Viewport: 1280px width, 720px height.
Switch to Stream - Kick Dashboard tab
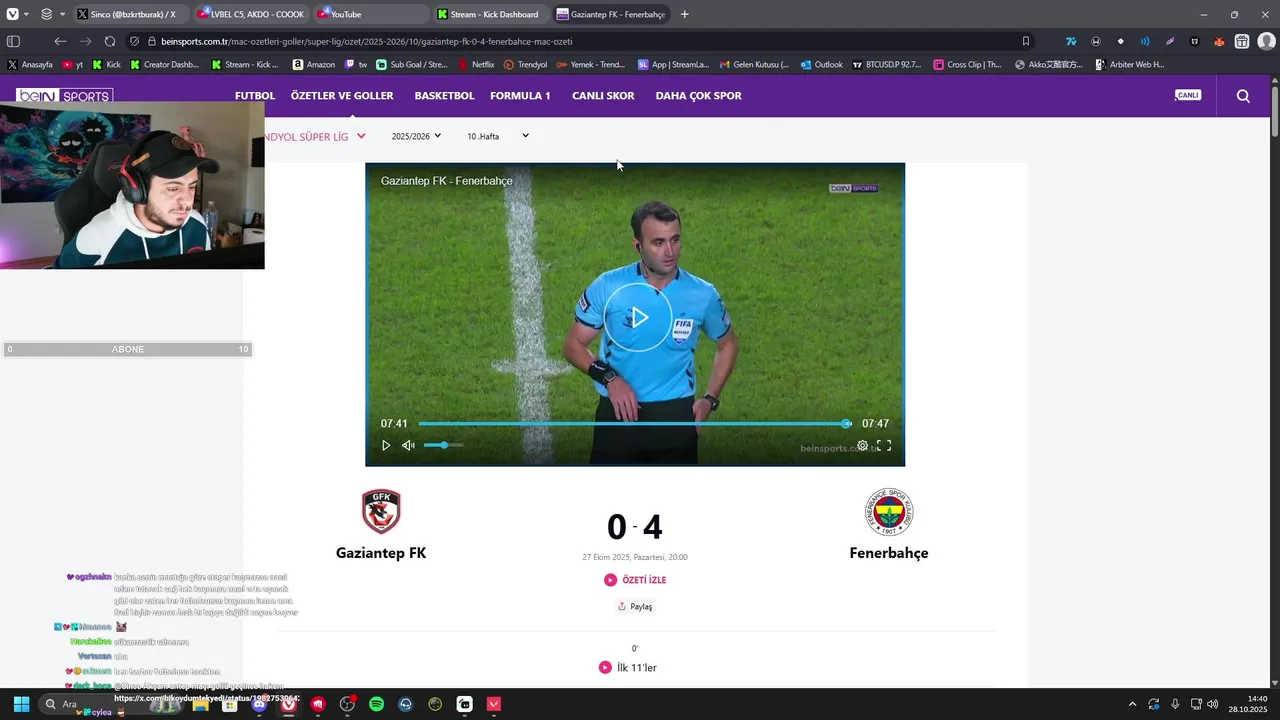[492, 14]
